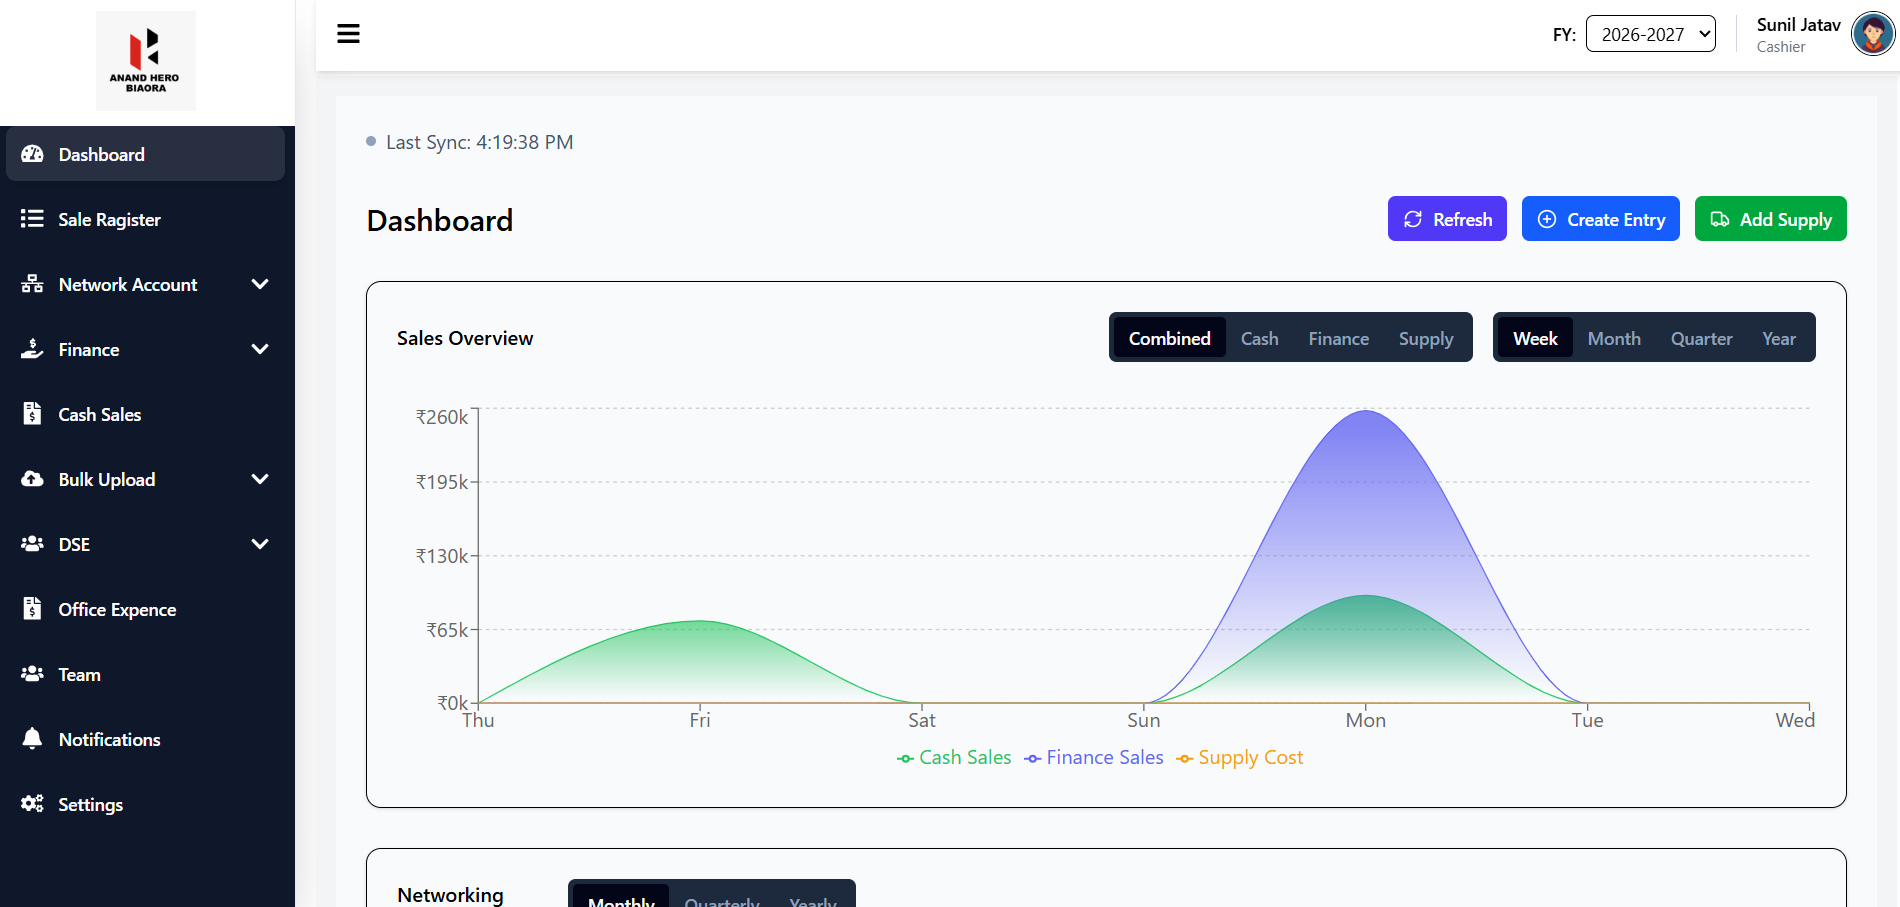Click the Bulk Upload cloud icon
This screenshot has height=907, width=1900.
32,479
